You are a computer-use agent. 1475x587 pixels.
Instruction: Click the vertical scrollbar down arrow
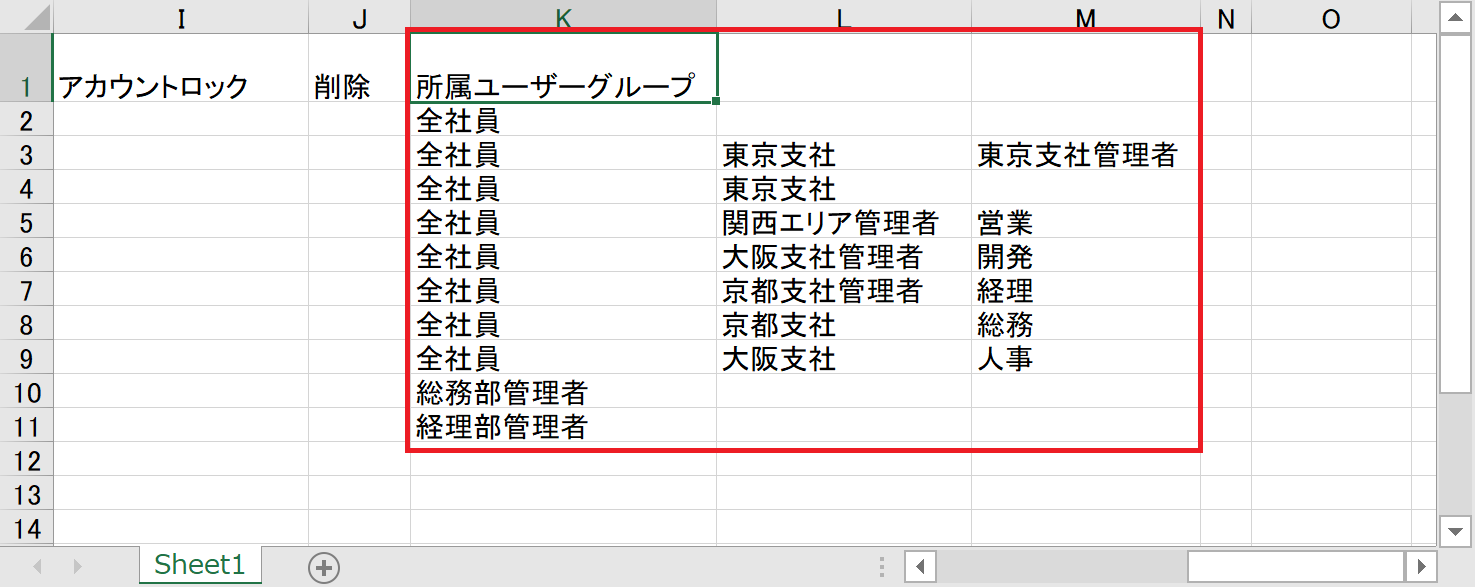point(1454,529)
